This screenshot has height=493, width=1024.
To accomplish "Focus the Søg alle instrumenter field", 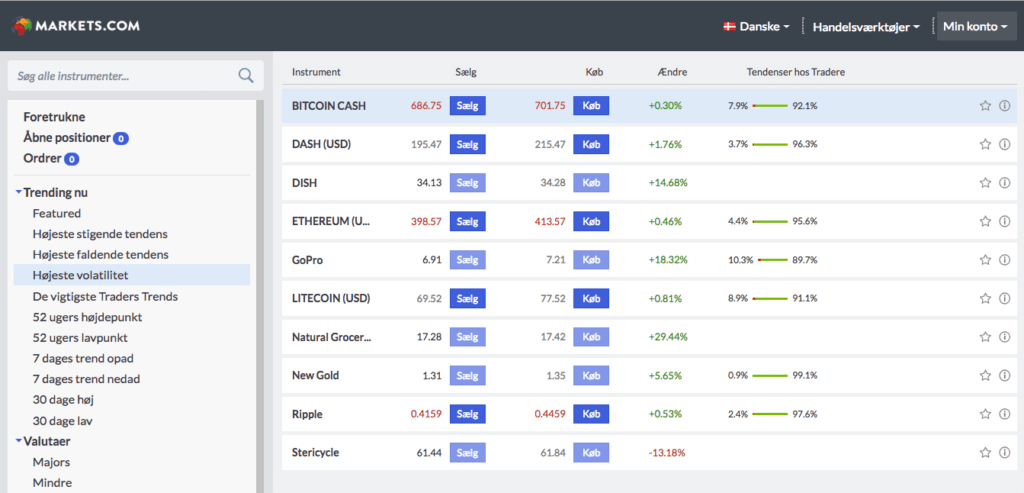I will 136,76.
